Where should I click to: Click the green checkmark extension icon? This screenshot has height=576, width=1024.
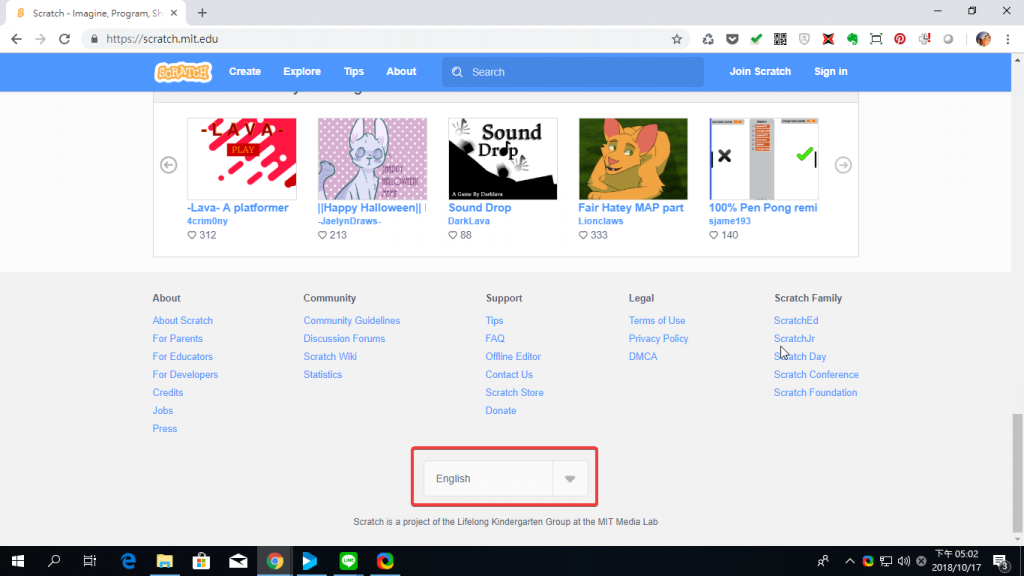pyautogui.click(x=756, y=39)
